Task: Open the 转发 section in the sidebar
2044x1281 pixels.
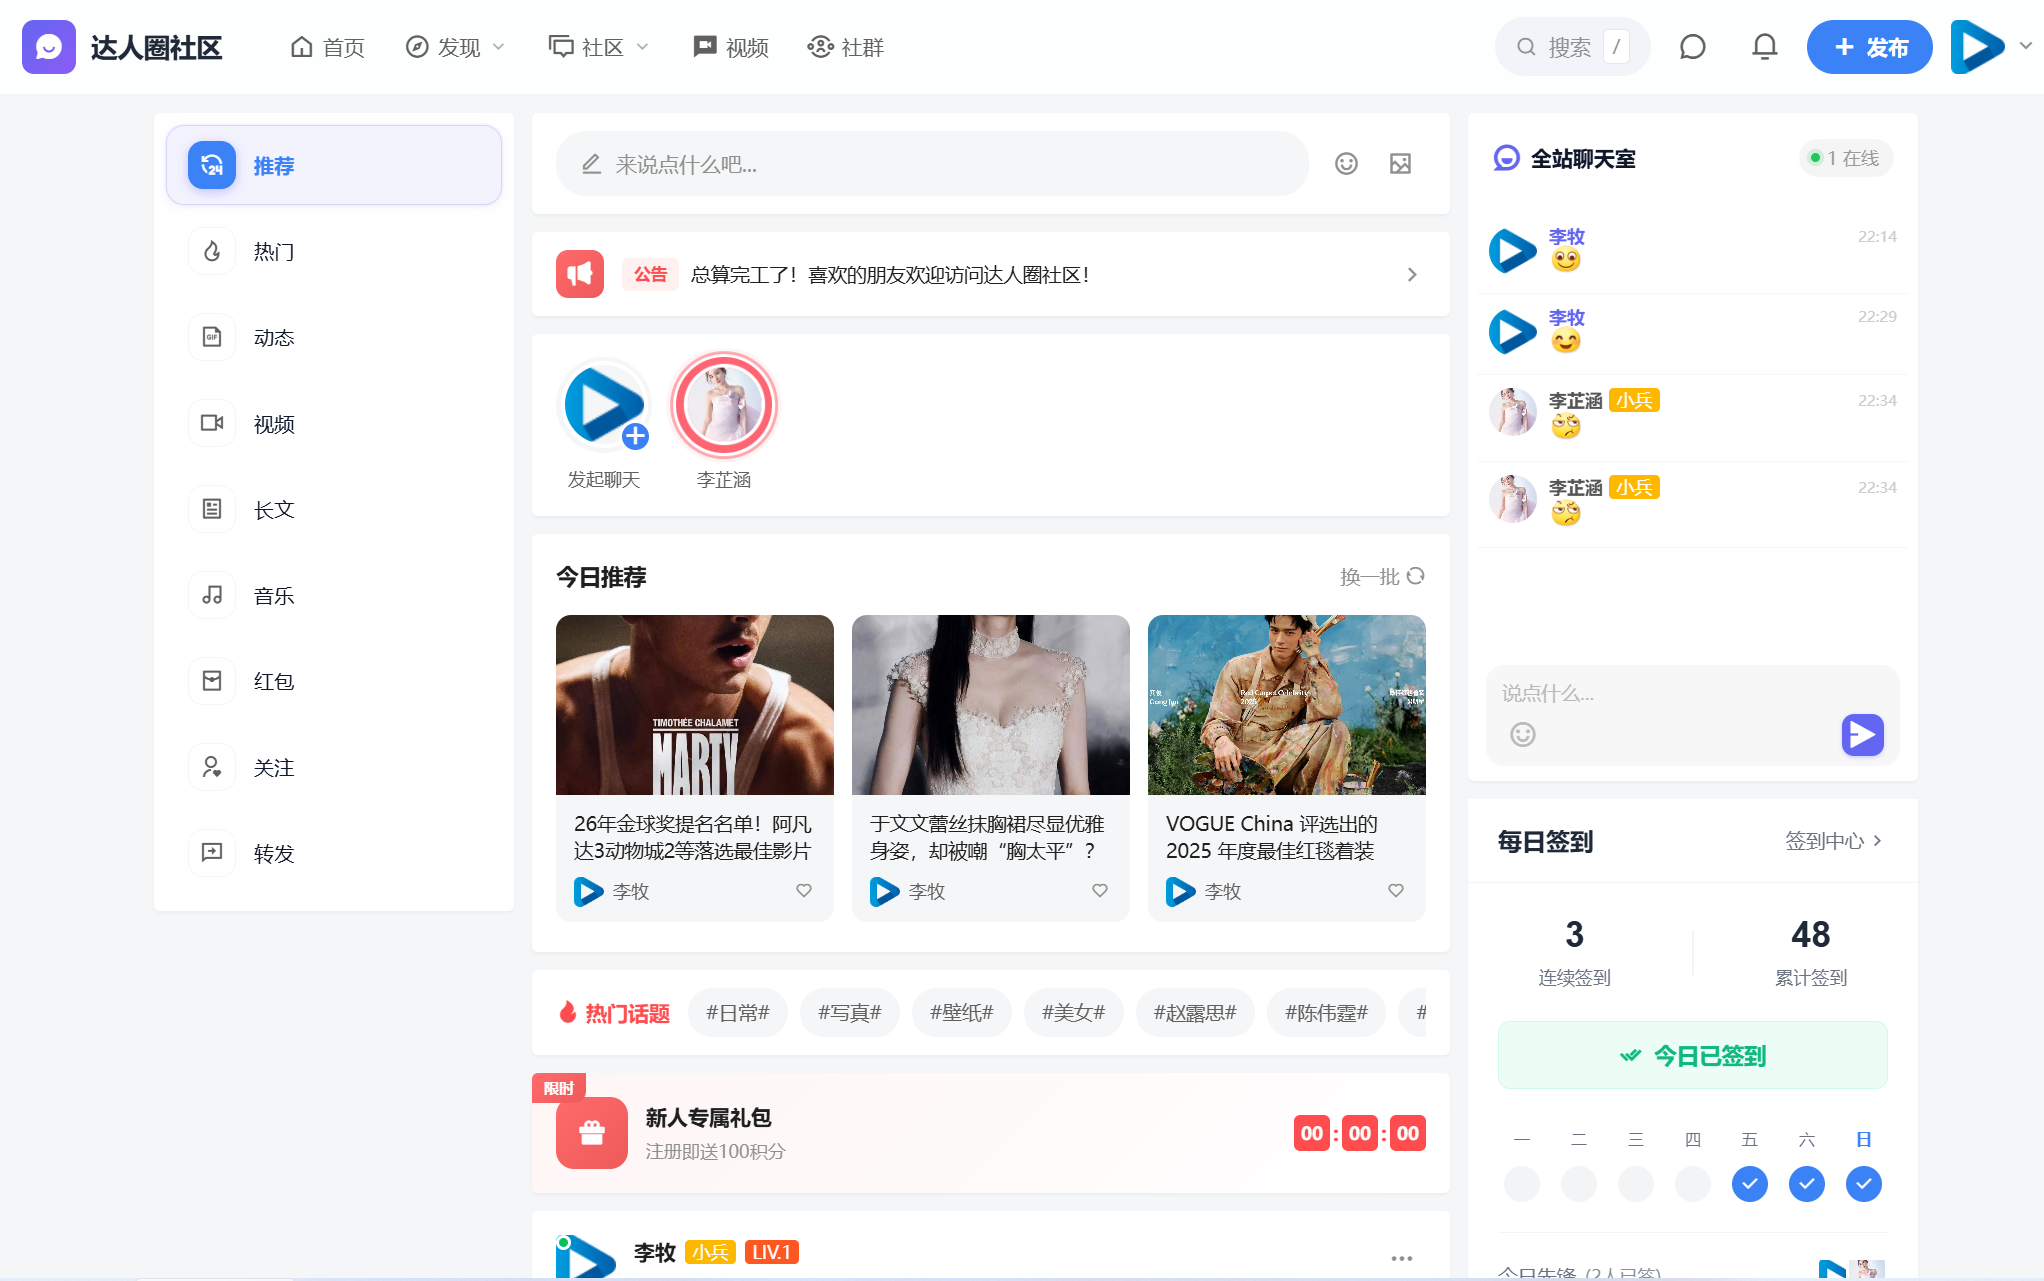Action: pyautogui.click(x=273, y=853)
